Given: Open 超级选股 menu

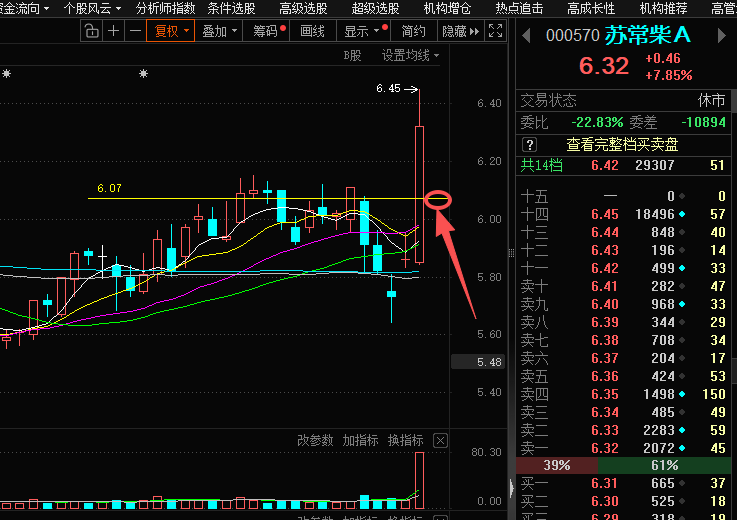Looking at the screenshot, I should tap(375, 8).
